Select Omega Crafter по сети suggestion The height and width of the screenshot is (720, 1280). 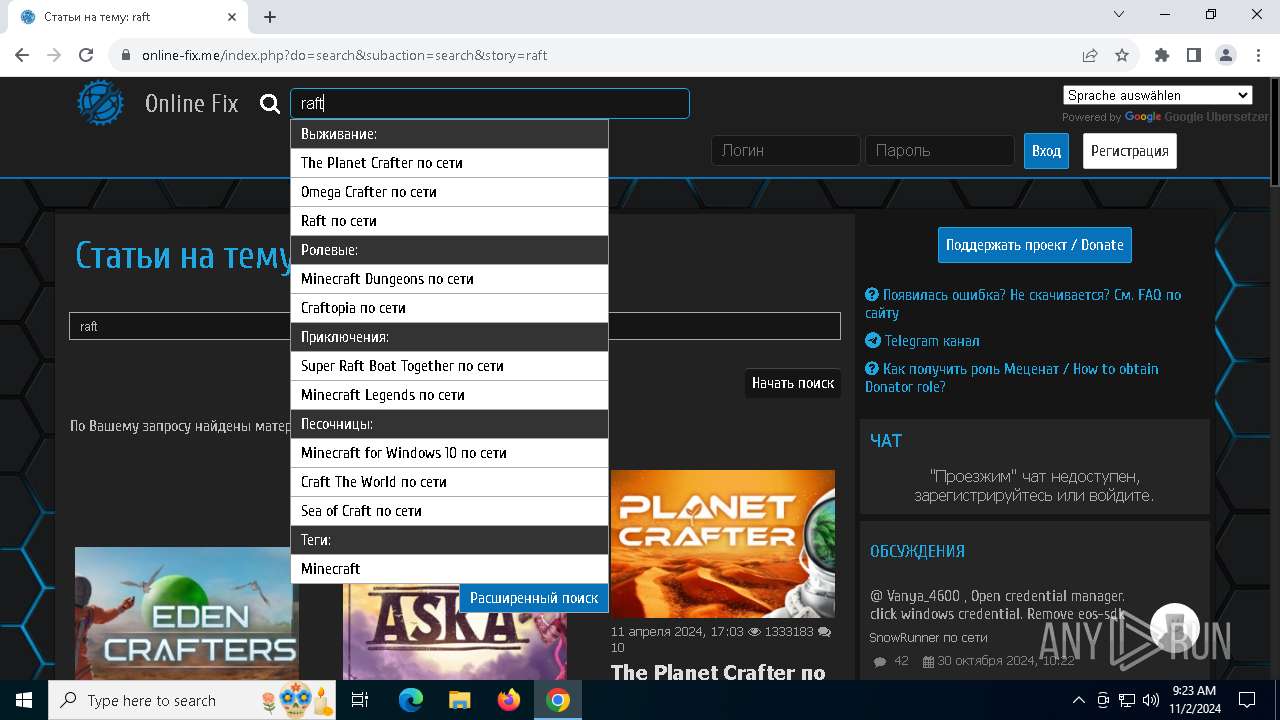click(449, 191)
